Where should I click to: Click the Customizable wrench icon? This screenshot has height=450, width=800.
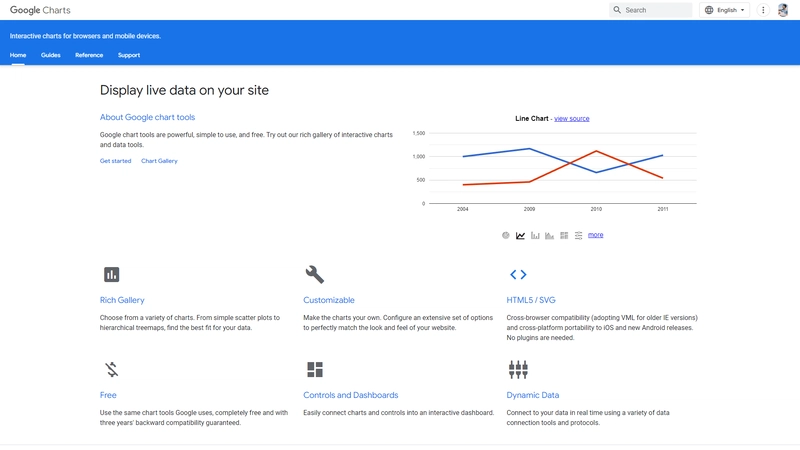315,274
